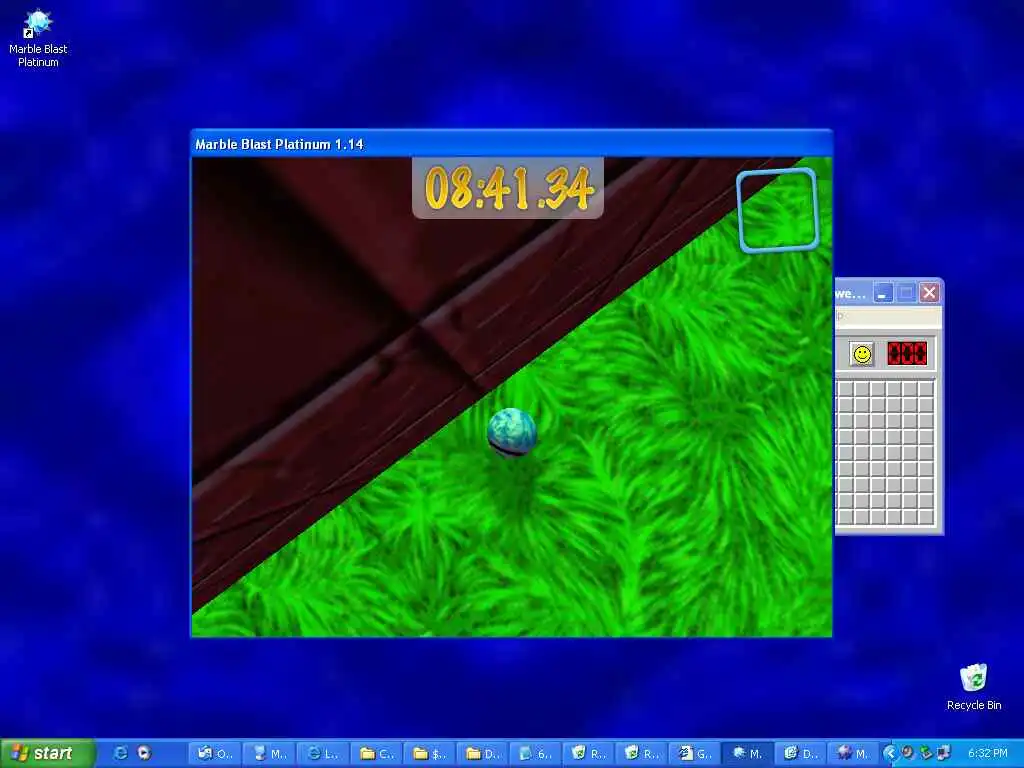The height and width of the screenshot is (768, 1024).
Task: Switch to the "L.." taskbar window
Action: pos(323,754)
